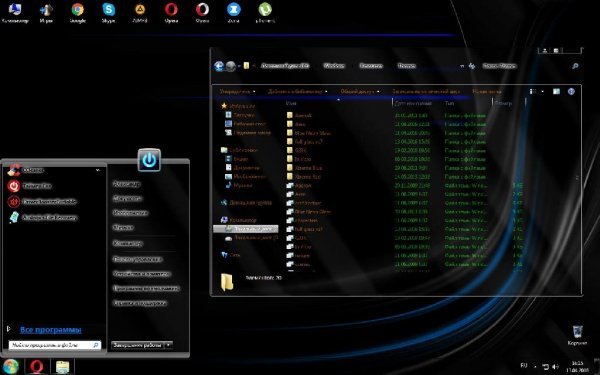Sort files by Дата изменения column

point(413,103)
